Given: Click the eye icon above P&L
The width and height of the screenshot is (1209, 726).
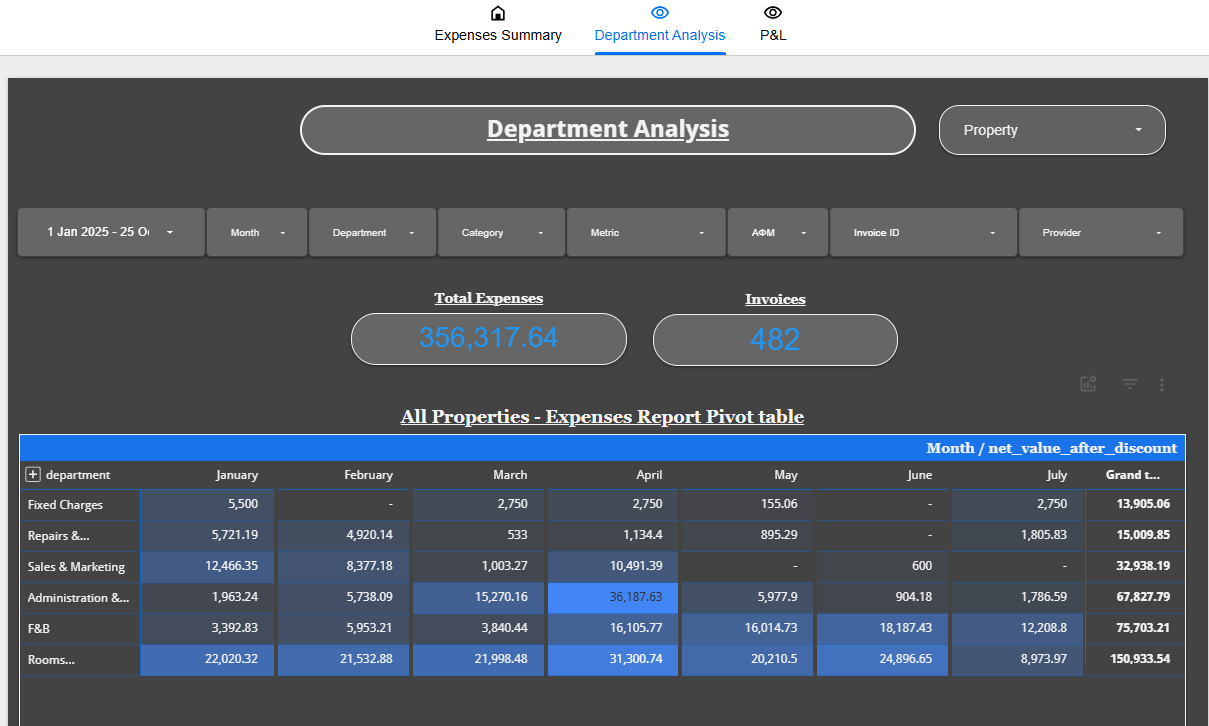Looking at the screenshot, I should [x=773, y=13].
